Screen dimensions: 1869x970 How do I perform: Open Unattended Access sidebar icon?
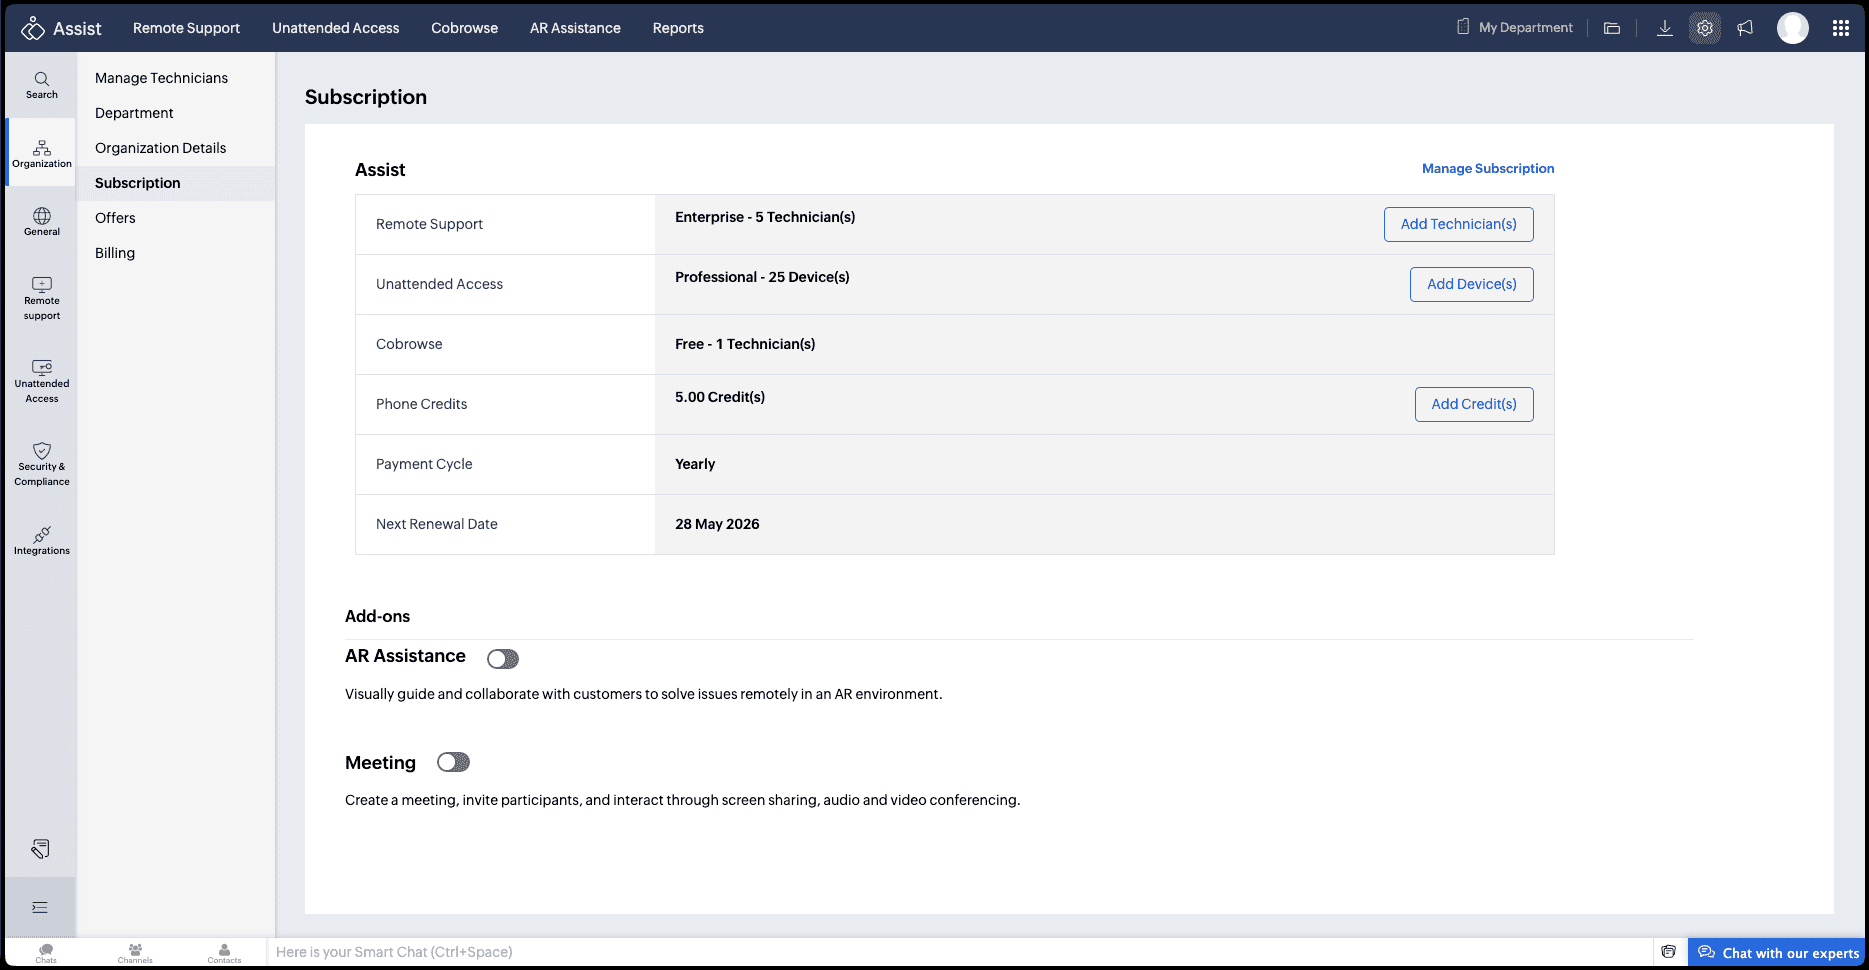click(x=42, y=381)
